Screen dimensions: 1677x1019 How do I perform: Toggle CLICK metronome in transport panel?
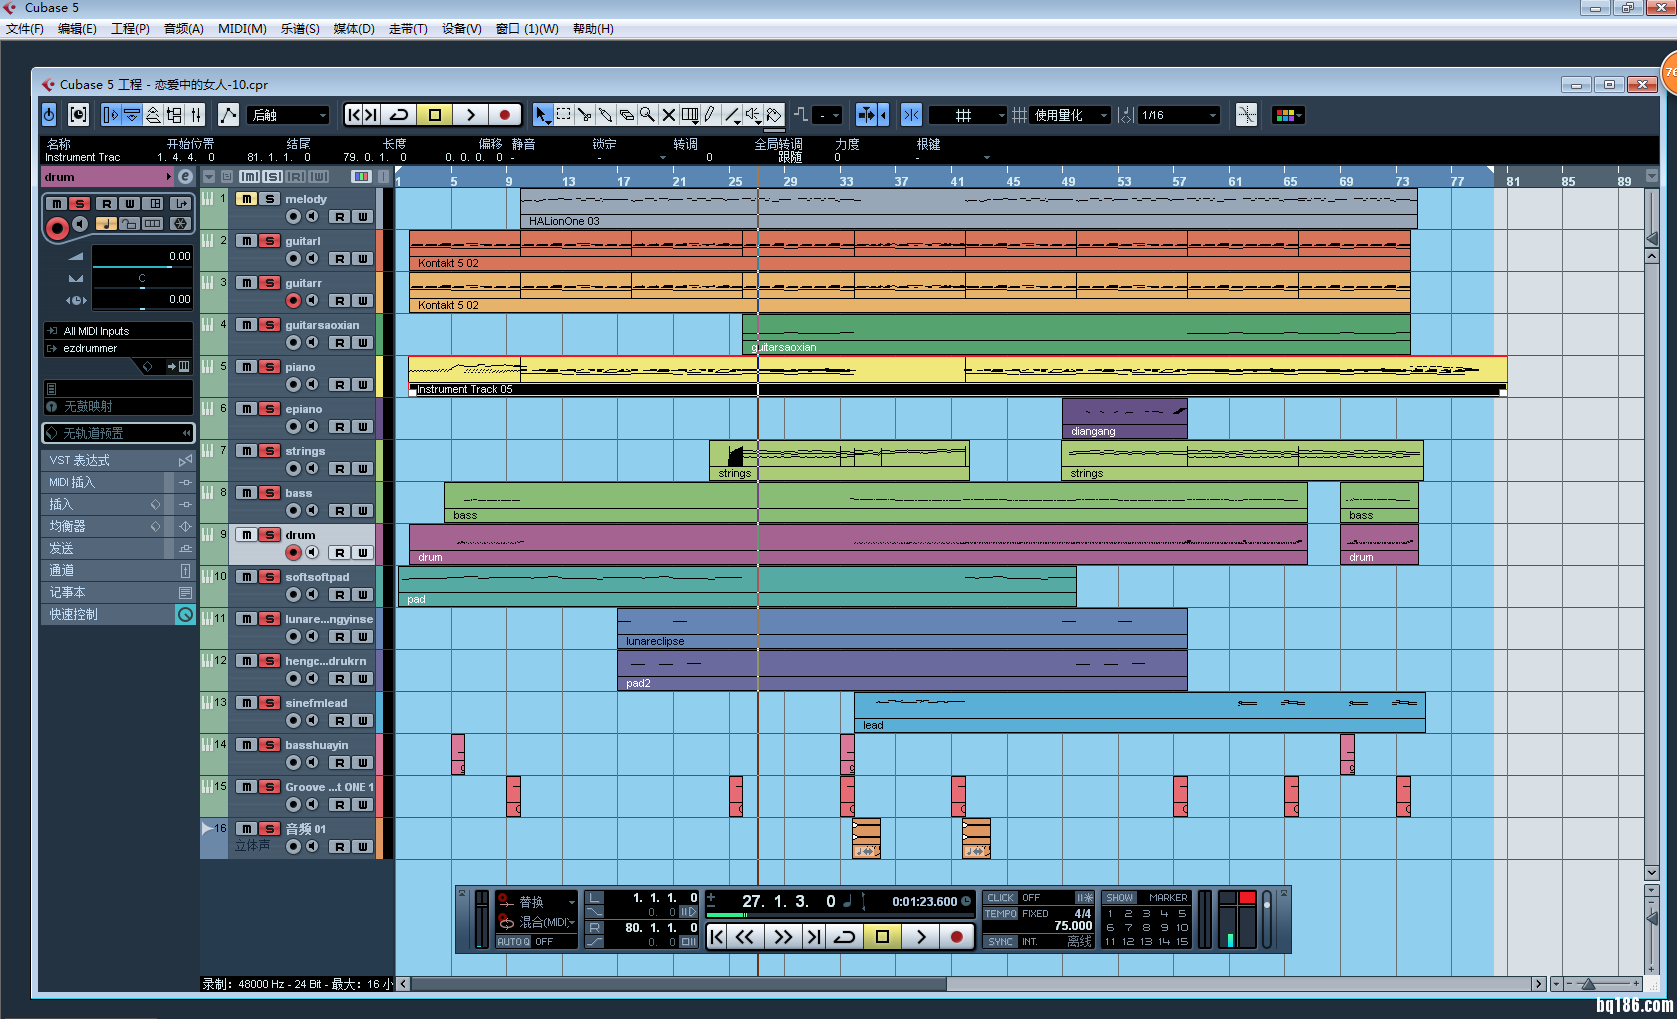tap(1000, 898)
